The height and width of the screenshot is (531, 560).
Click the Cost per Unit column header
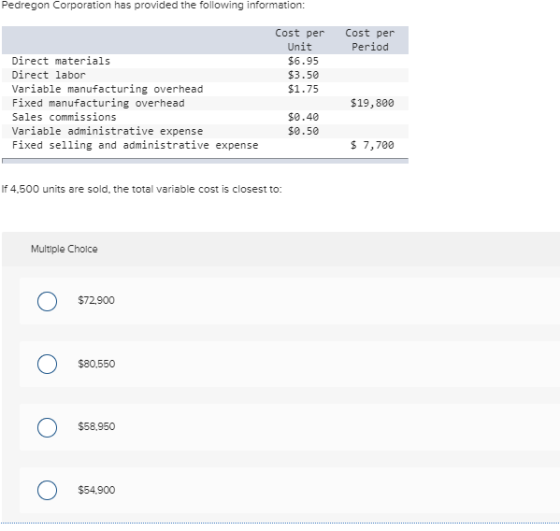click(x=300, y=40)
